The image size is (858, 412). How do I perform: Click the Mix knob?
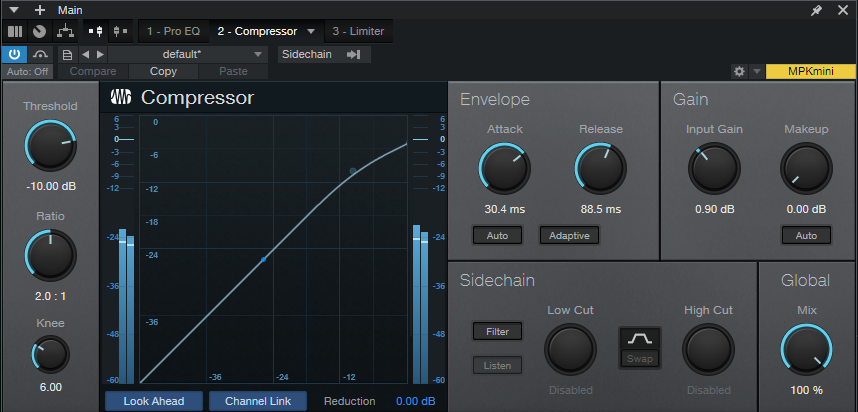(807, 350)
